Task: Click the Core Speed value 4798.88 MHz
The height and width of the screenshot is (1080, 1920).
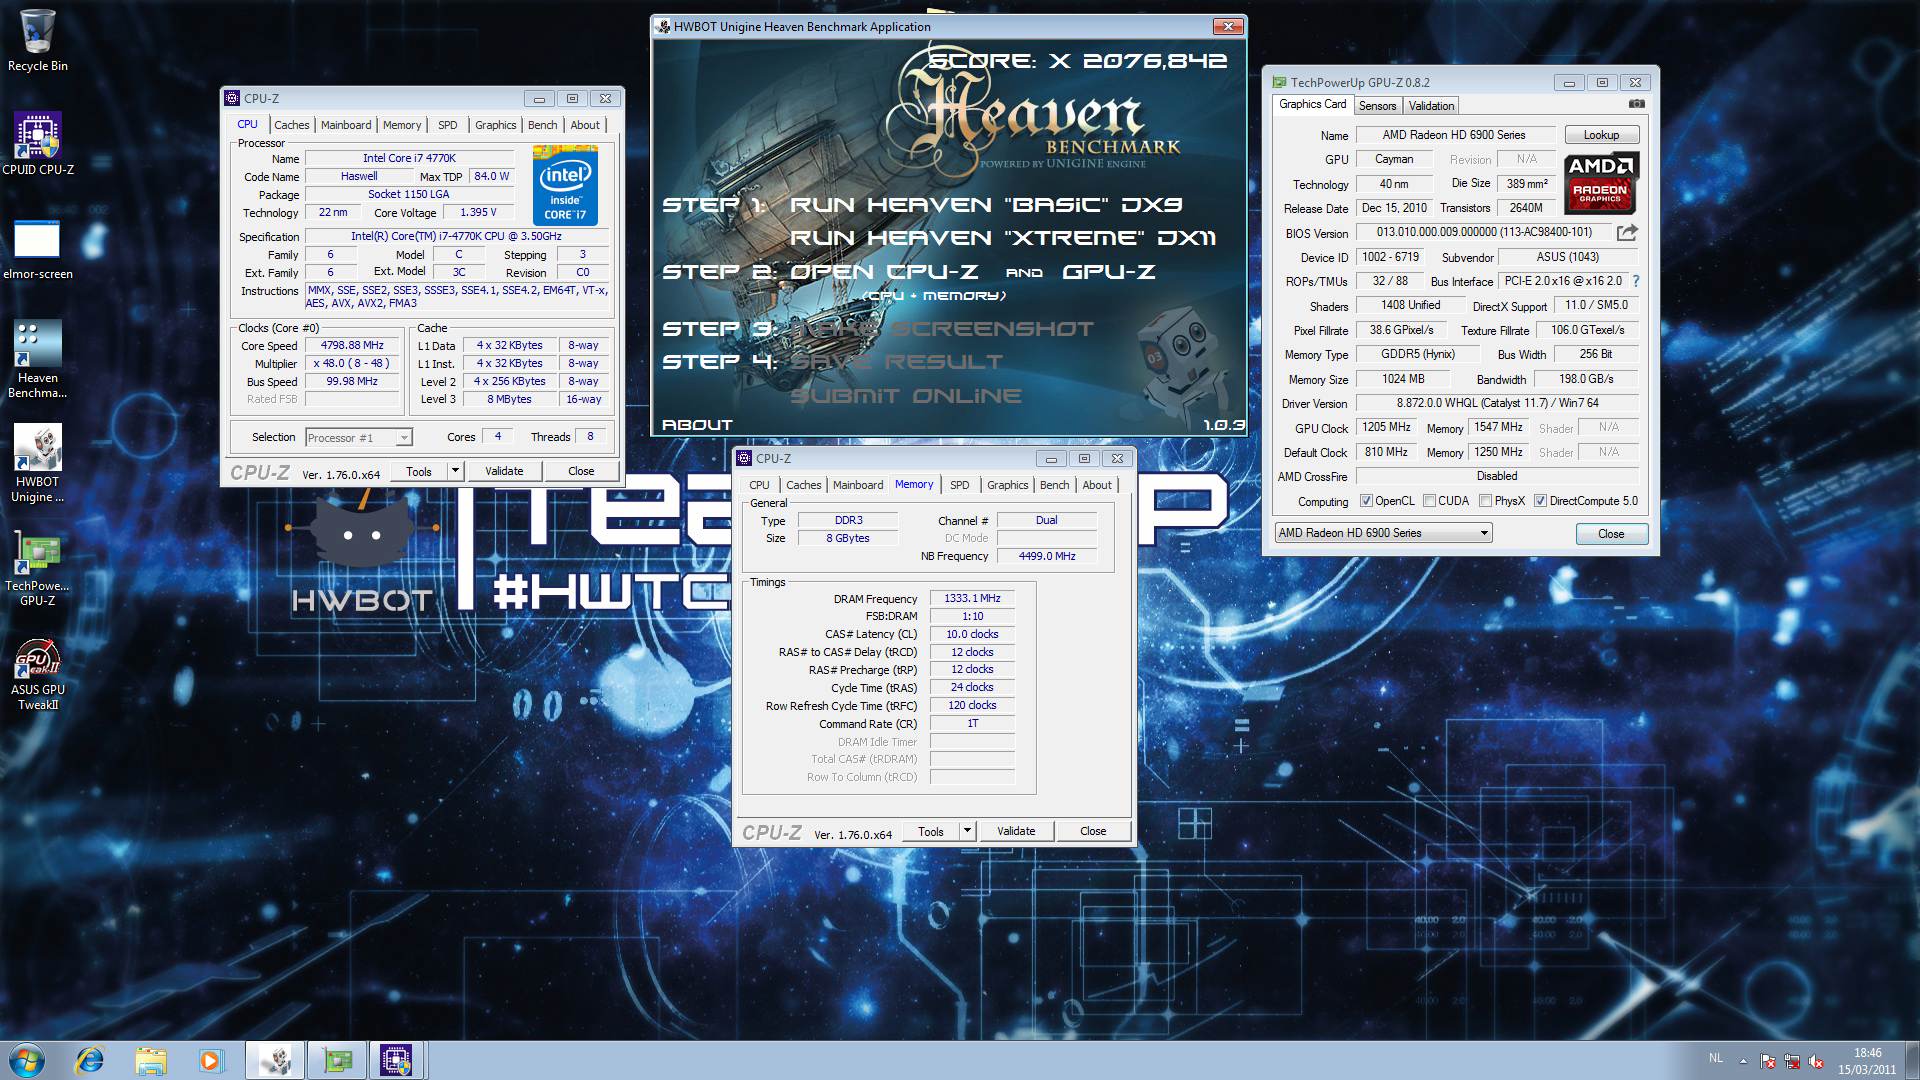Action: pos(352,345)
